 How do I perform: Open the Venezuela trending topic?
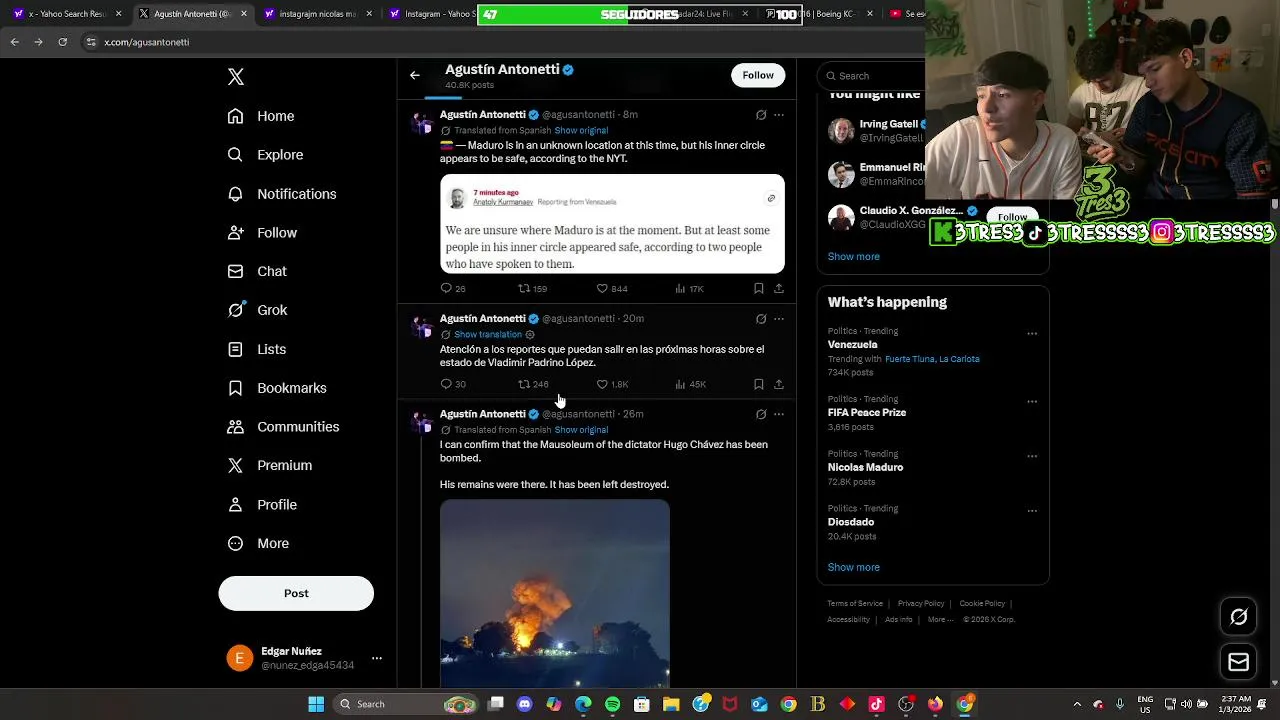pos(852,345)
